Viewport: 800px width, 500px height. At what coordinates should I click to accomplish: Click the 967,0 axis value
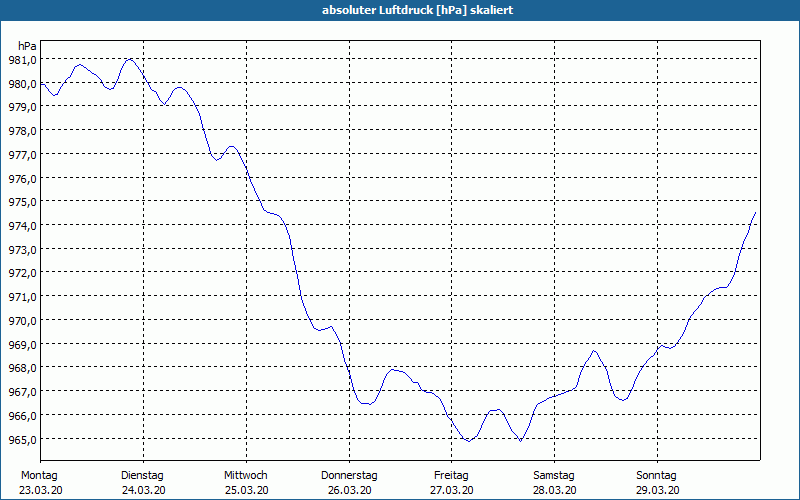(22, 392)
